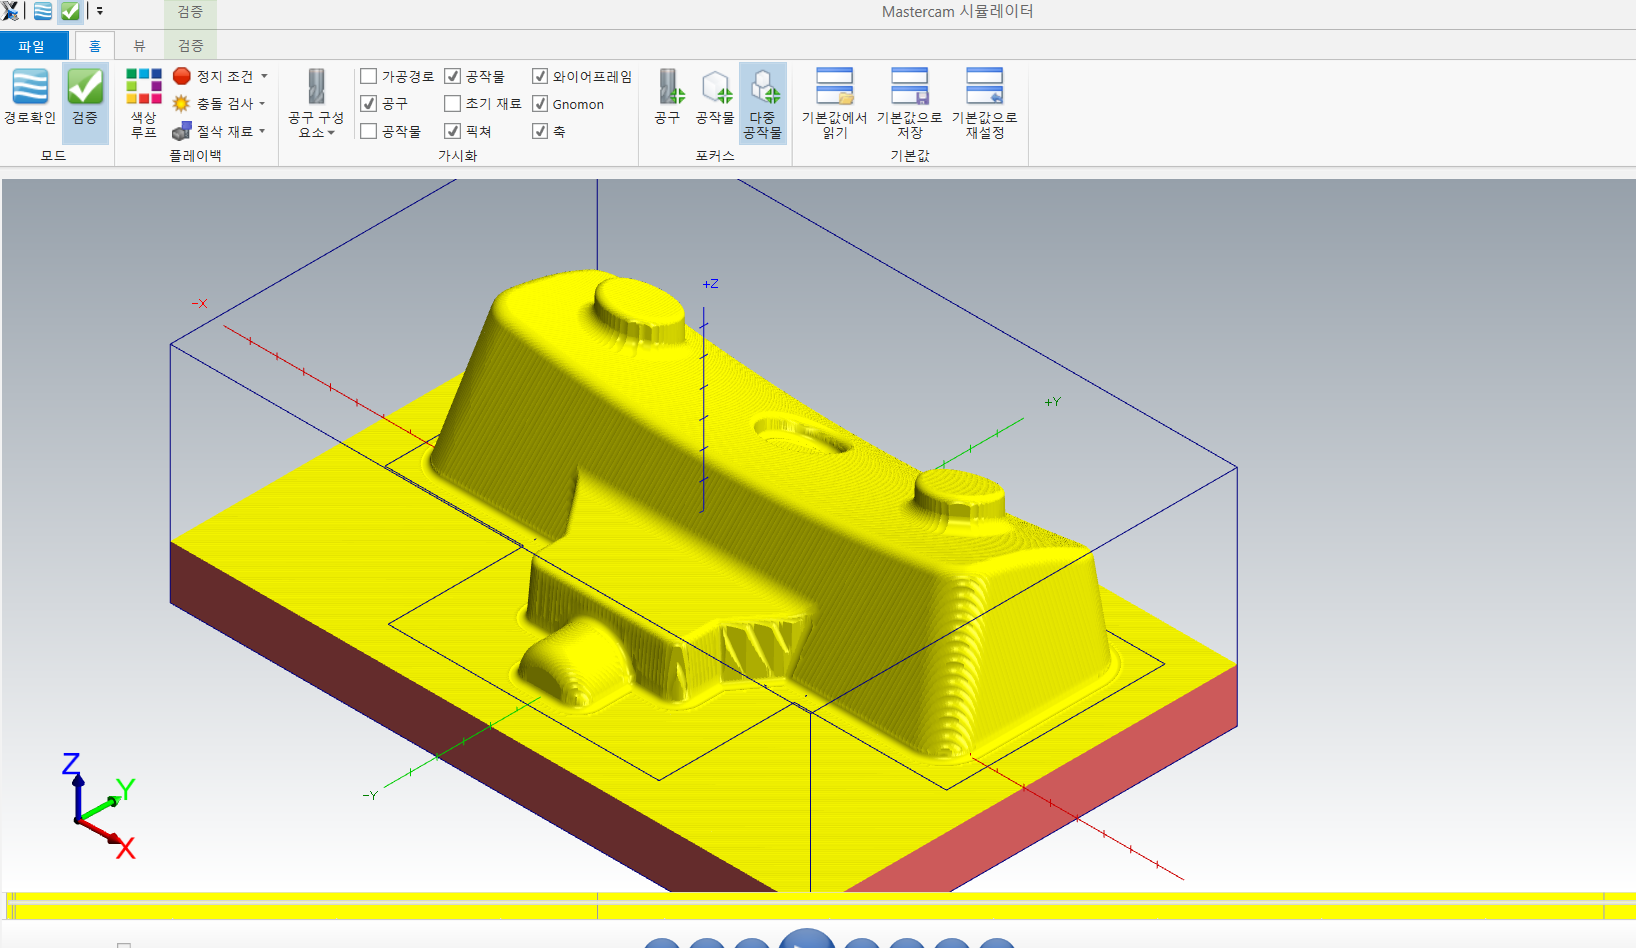
Task: Switch to 검증 verify ribbon tab
Action: 190,46
